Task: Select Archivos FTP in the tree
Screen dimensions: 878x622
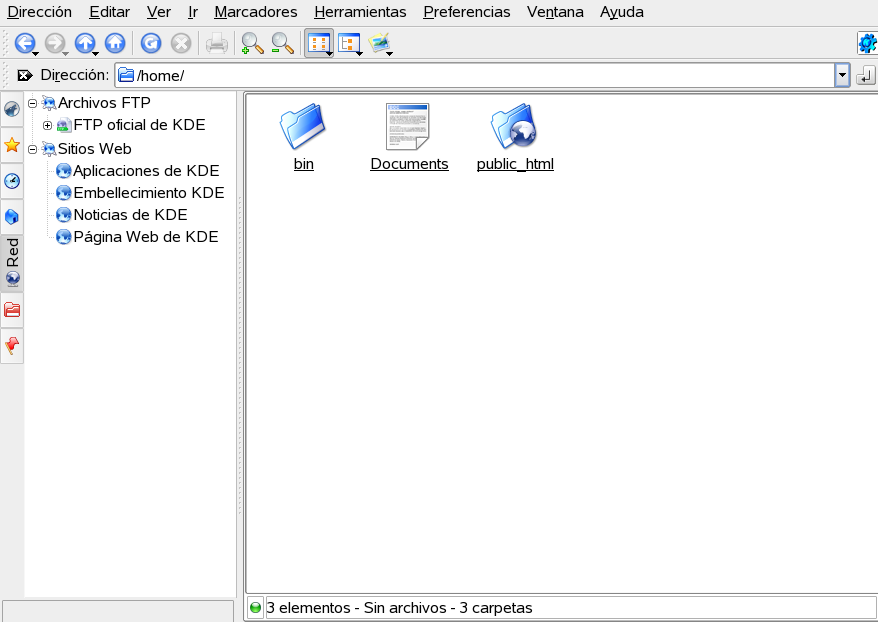Action: click(x=104, y=103)
